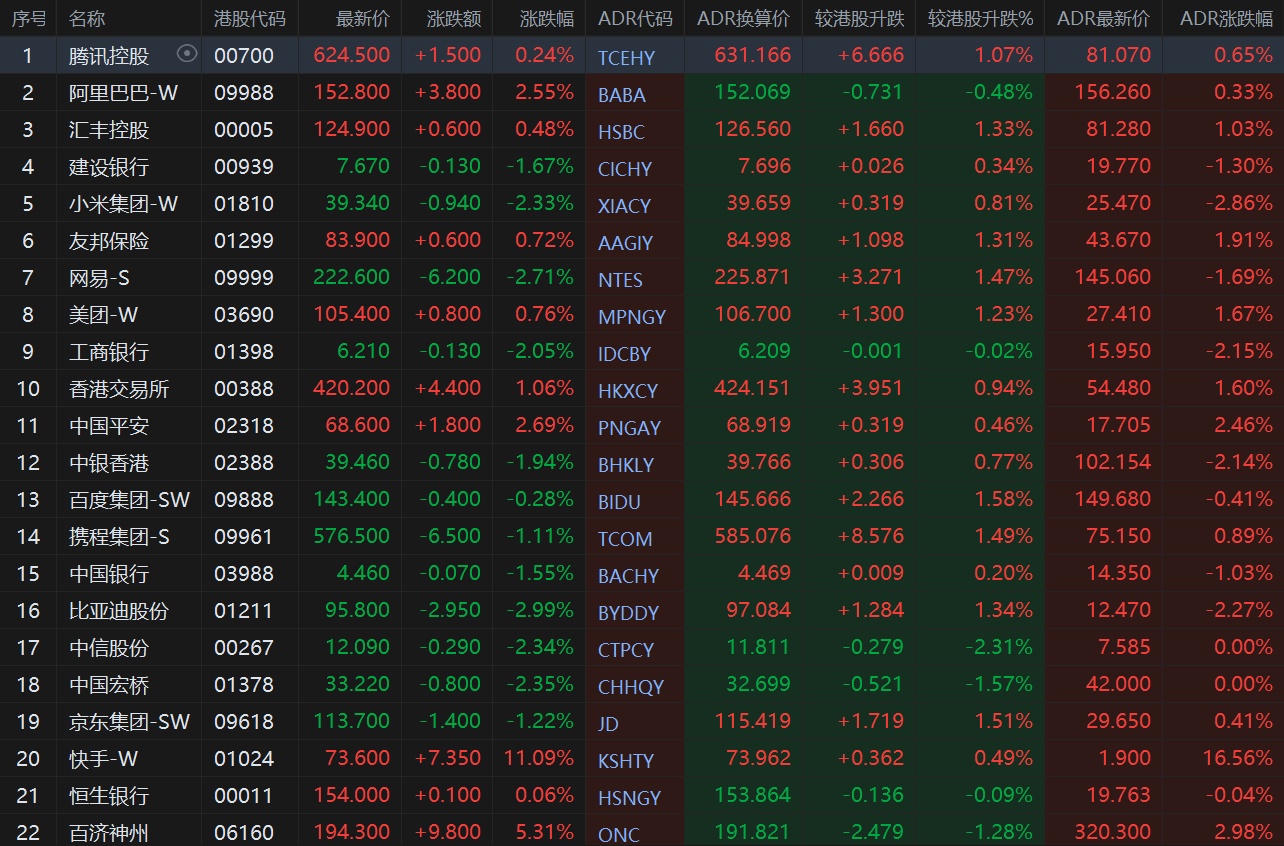Image resolution: width=1284 pixels, height=846 pixels.
Task: Open the TCEHY ADR code link
Action: (x=626, y=58)
